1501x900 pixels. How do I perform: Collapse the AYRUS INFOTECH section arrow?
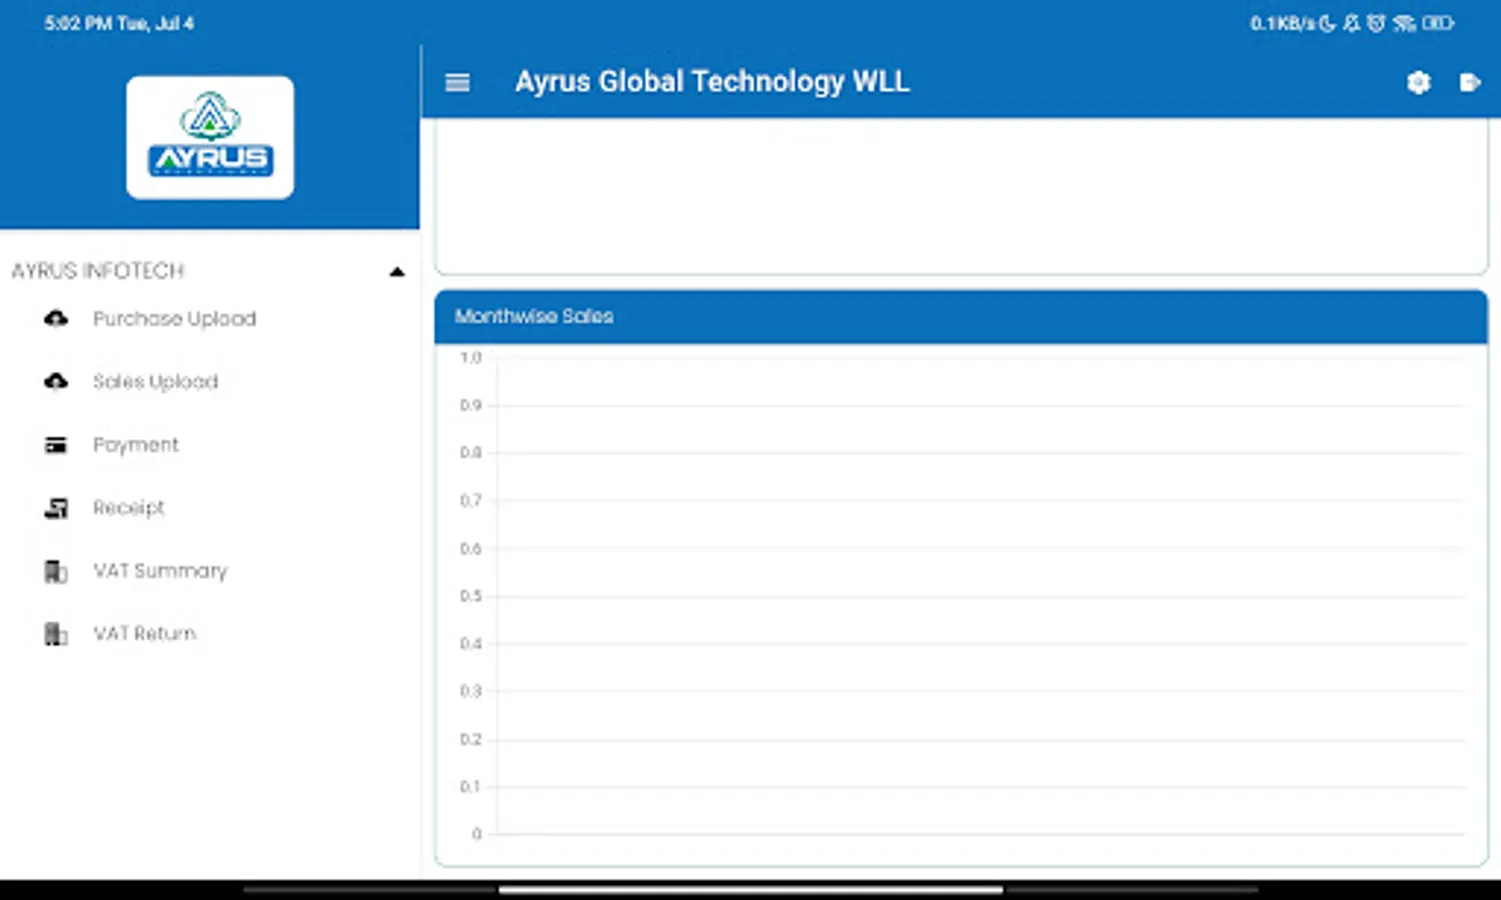point(397,272)
